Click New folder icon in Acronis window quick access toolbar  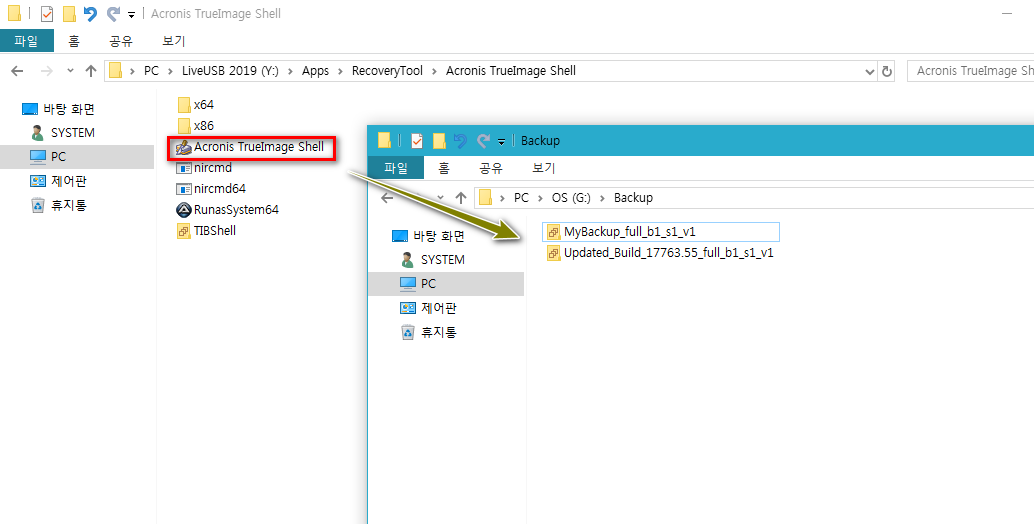coord(69,14)
